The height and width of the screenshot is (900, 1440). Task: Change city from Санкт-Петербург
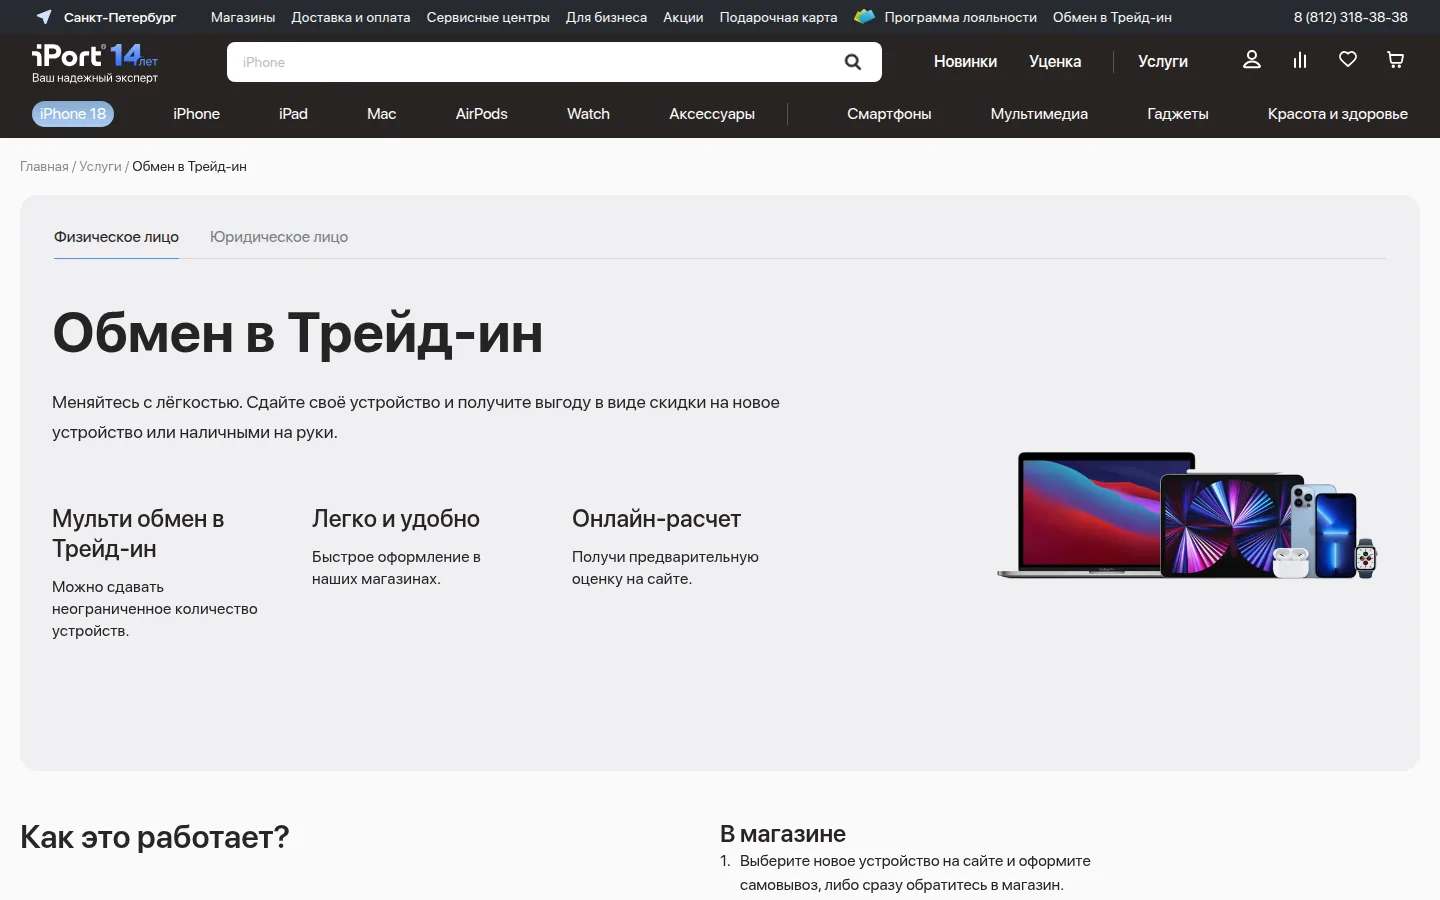click(120, 17)
